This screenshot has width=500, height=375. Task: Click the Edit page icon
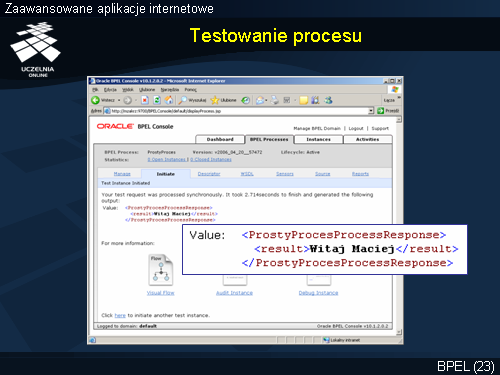tap(287, 100)
